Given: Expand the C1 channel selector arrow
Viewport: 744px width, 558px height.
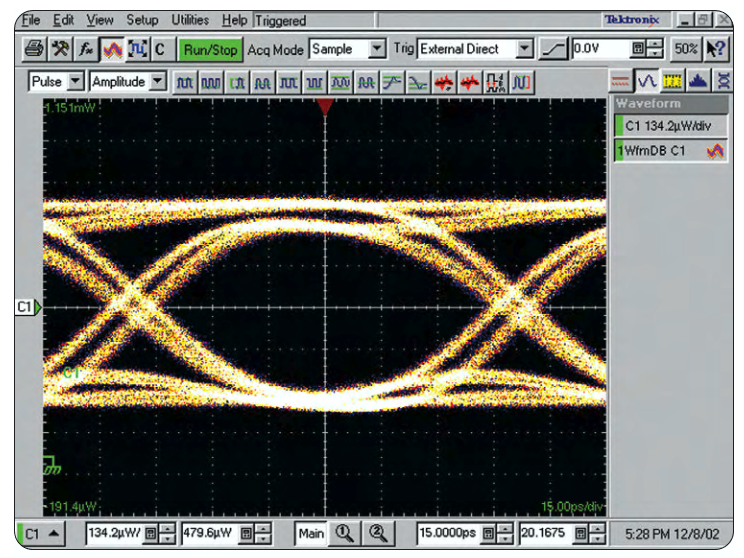Looking at the screenshot, I should click(x=54, y=533).
